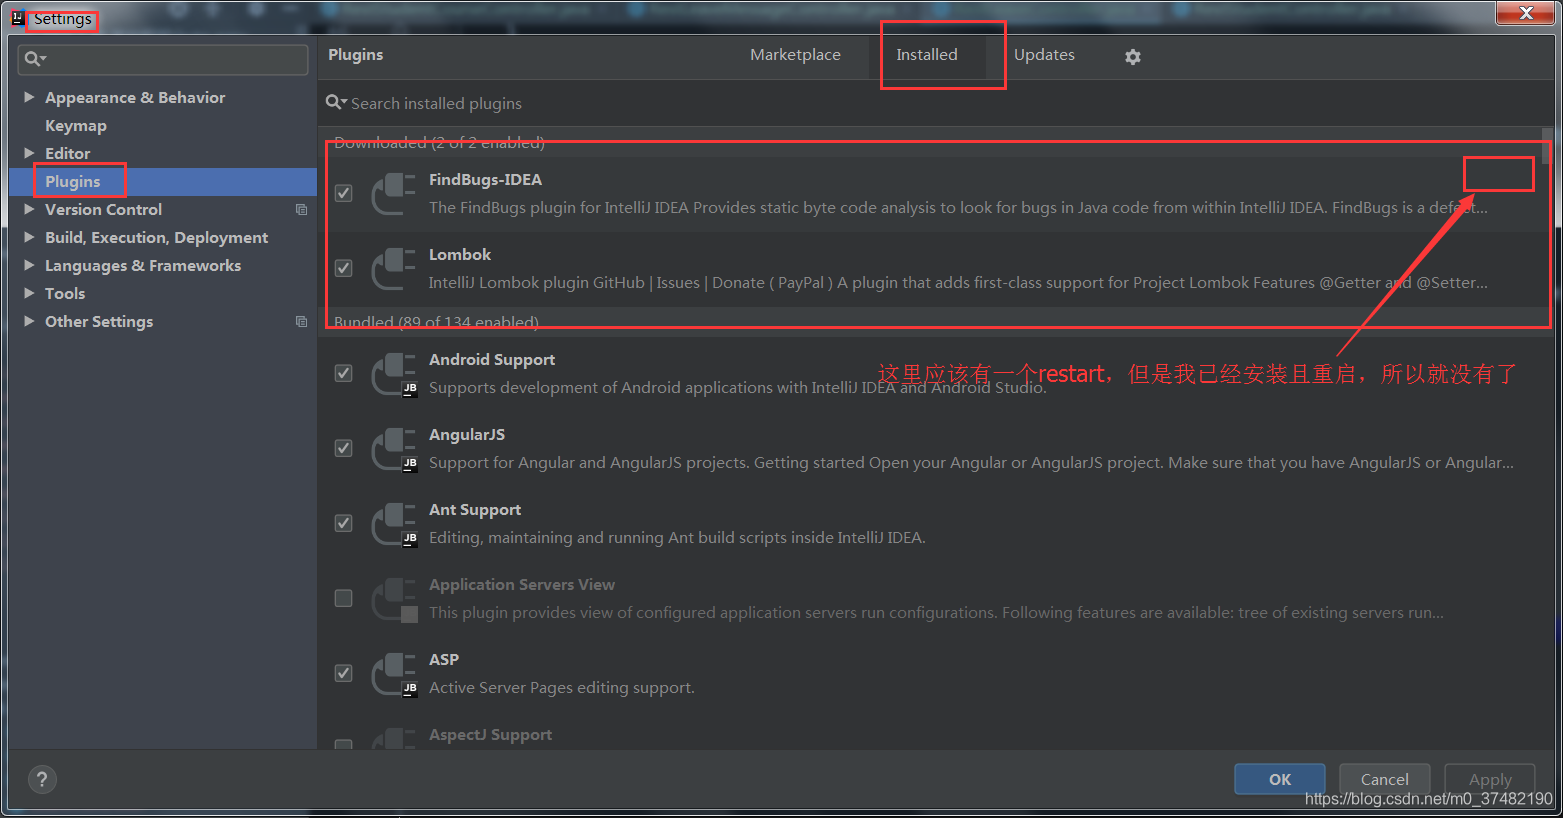Screen dimensions: 1563x818
Task: Click the help question mark icon
Action: [x=42, y=779]
